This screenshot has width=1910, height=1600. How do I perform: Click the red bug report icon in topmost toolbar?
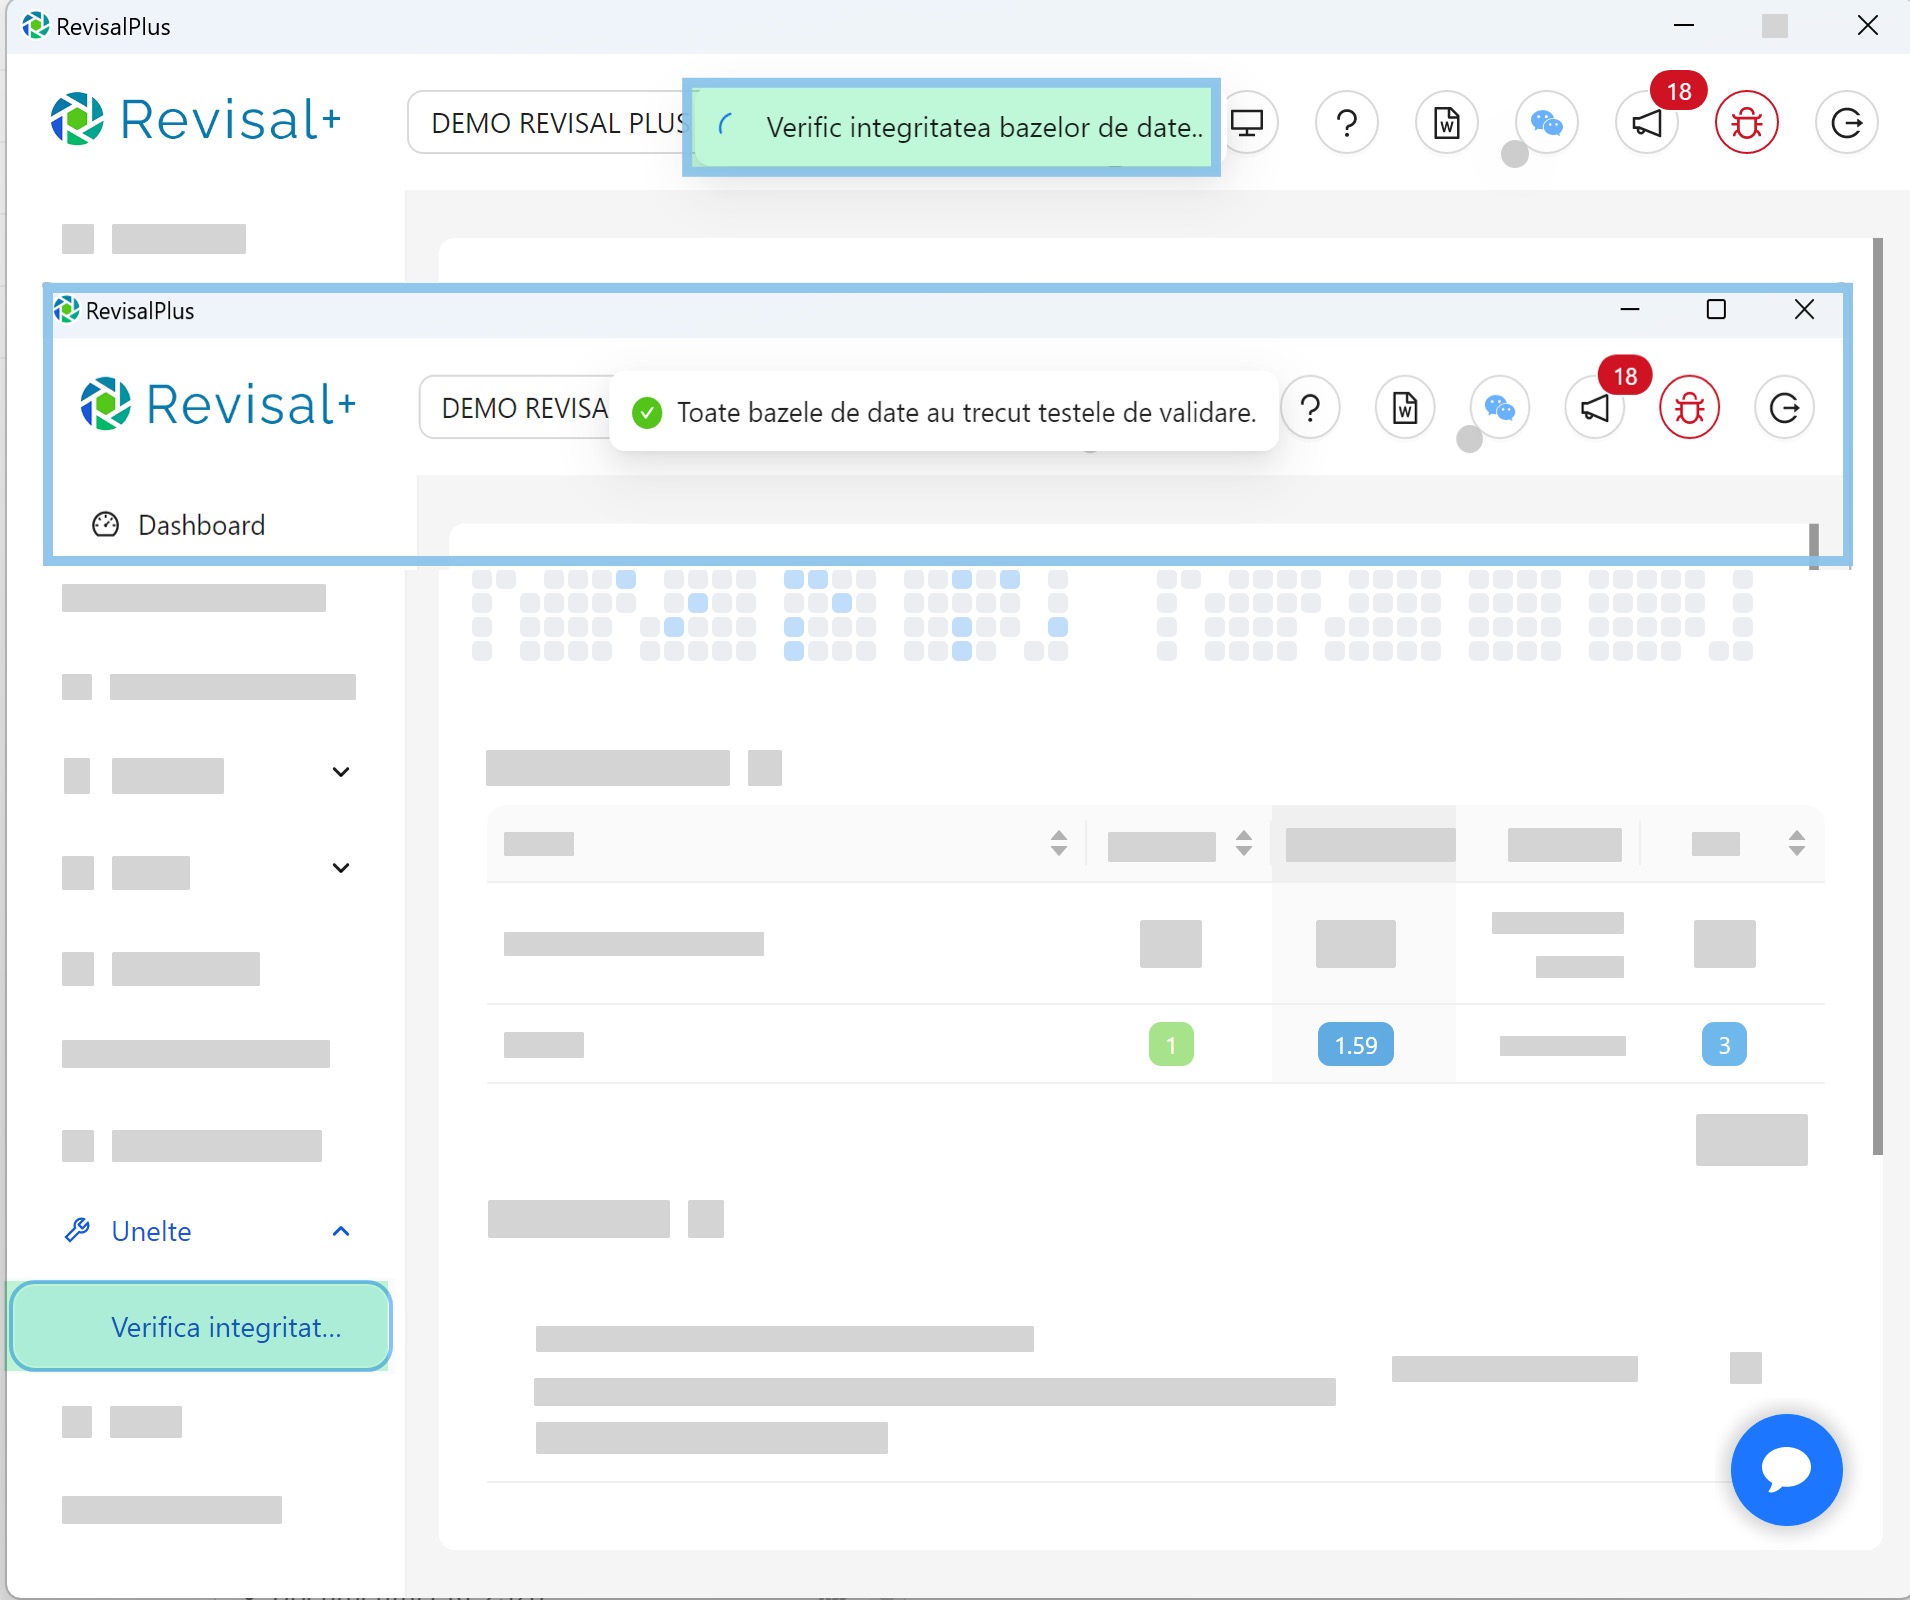pos(1747,123)
